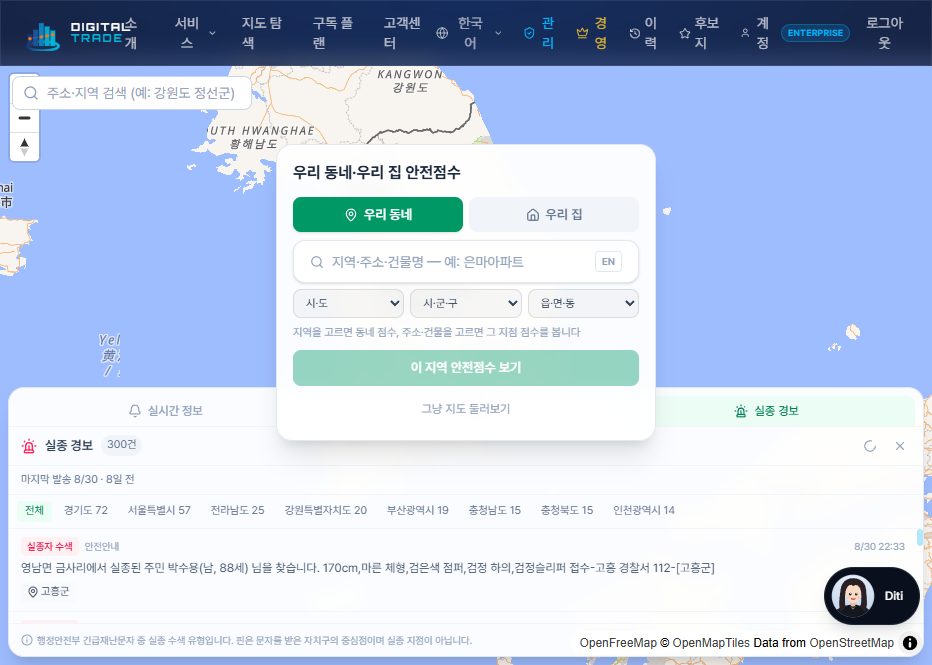Filter alerts by 부산광역시 19
The image size is (932, 665).
[418, 510]
